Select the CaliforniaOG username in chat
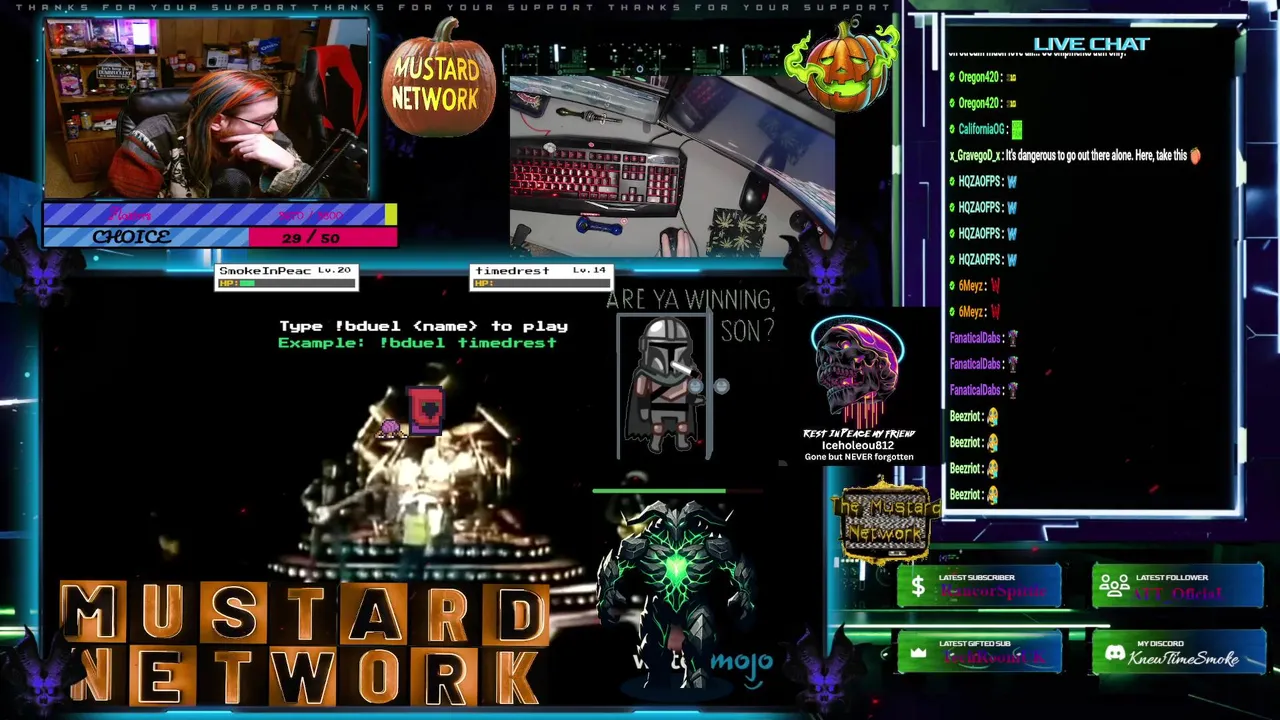Viewport: 1280px width, 720px height. [980, 129]
